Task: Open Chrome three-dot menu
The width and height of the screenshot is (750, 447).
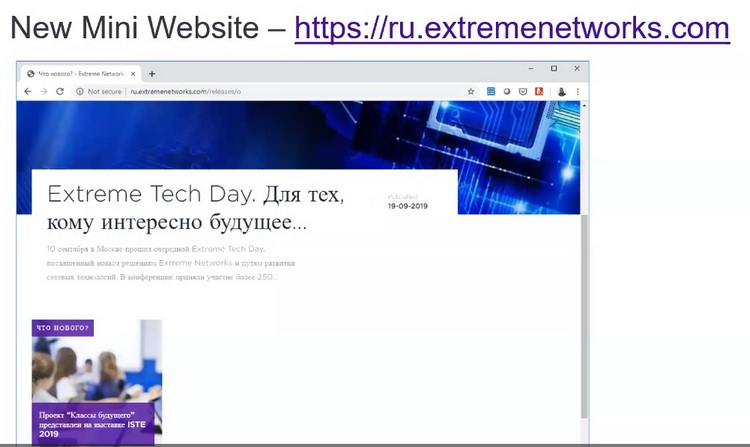Action: tap(578, 91)
